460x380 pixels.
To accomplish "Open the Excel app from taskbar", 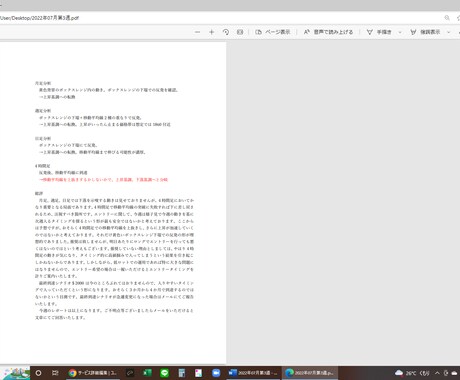I will pos(147,373).
